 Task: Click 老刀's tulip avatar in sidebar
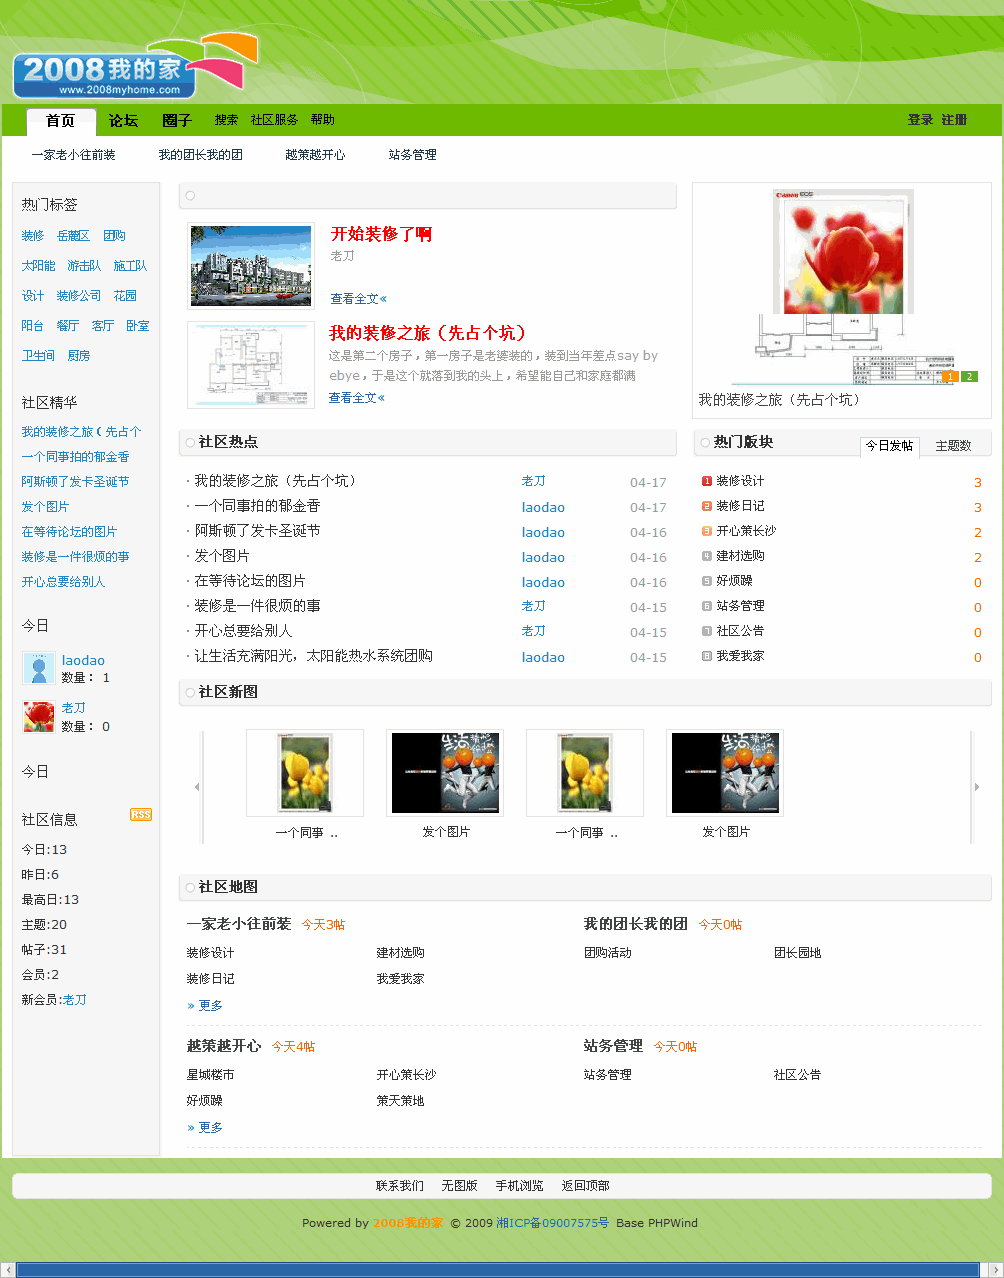(38, 716)
